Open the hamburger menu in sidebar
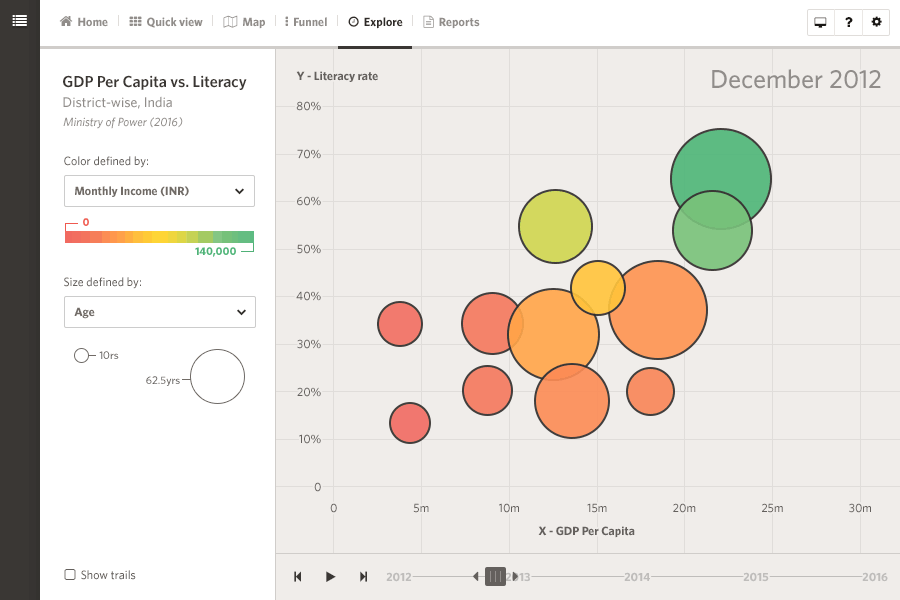900x600 pixels. pyautogui.click(x=19, y=21)
